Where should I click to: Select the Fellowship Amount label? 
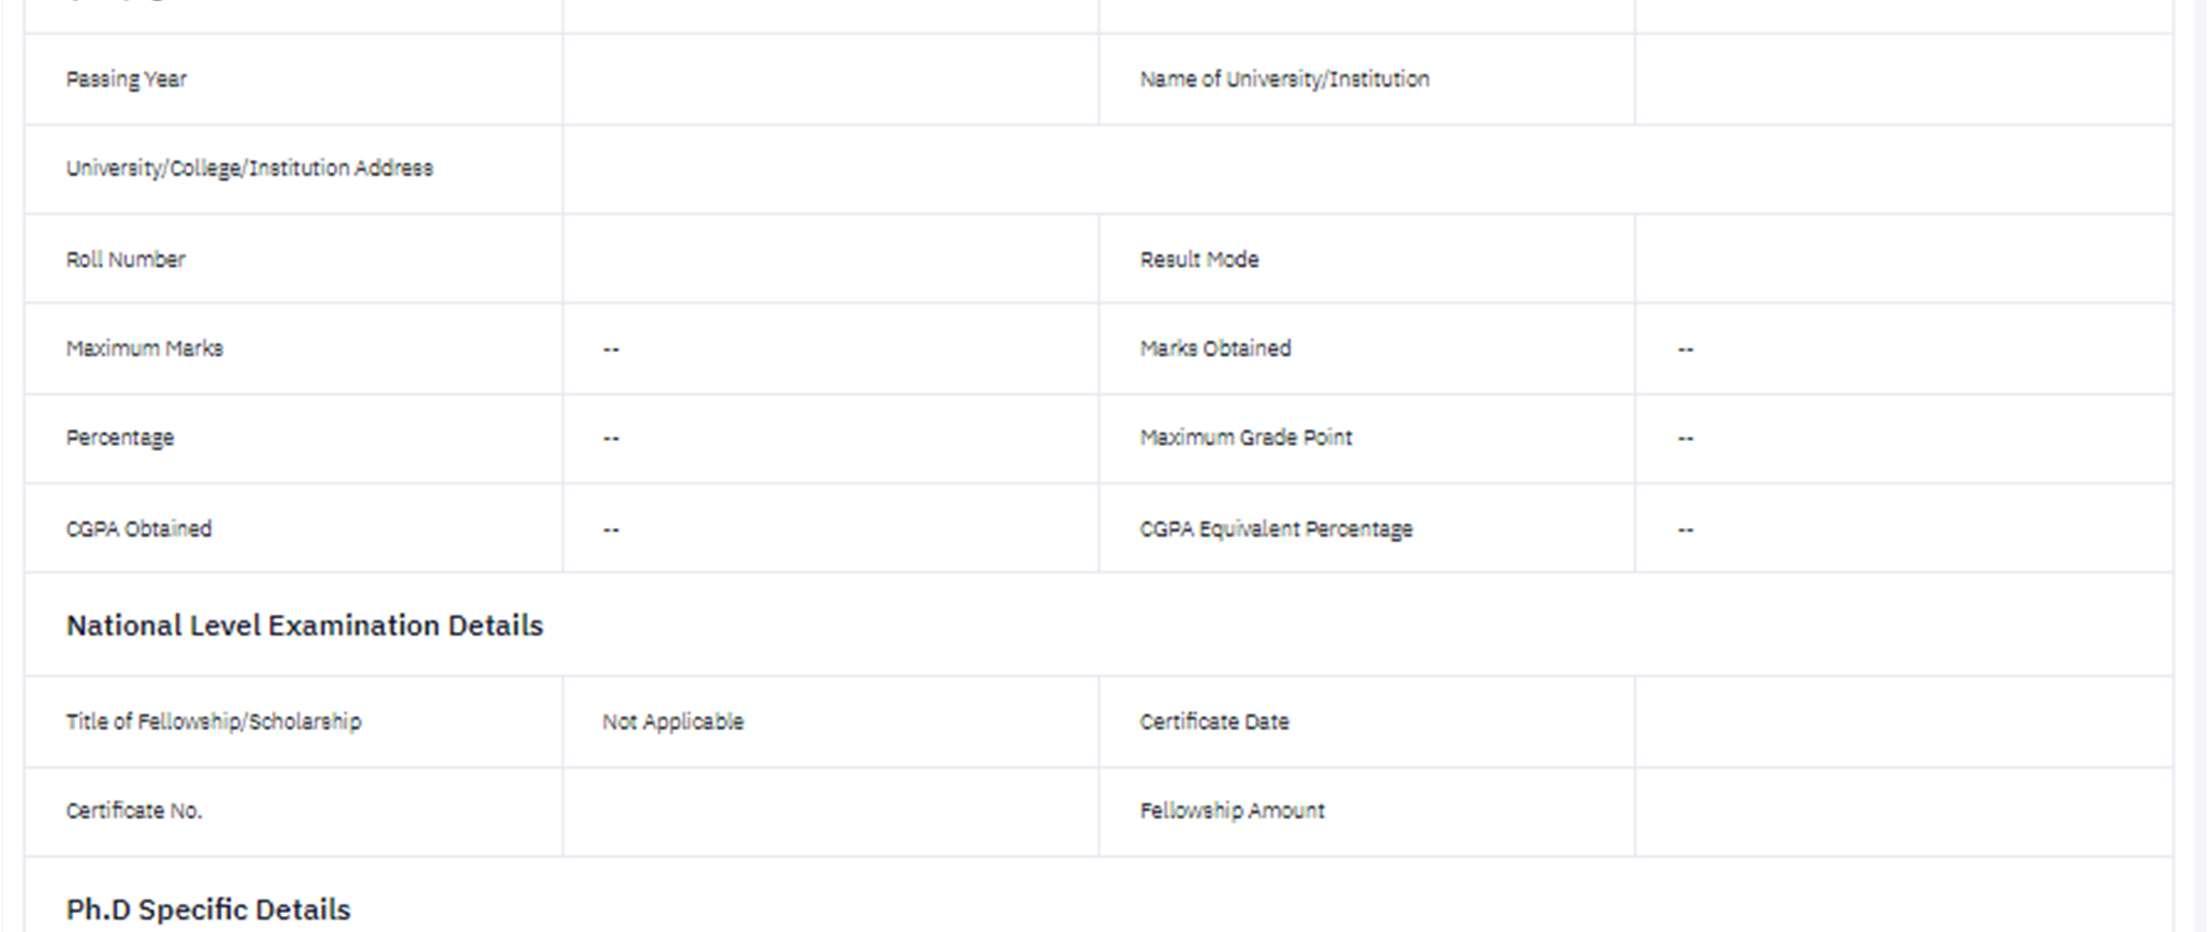[x=1232, y=810]
